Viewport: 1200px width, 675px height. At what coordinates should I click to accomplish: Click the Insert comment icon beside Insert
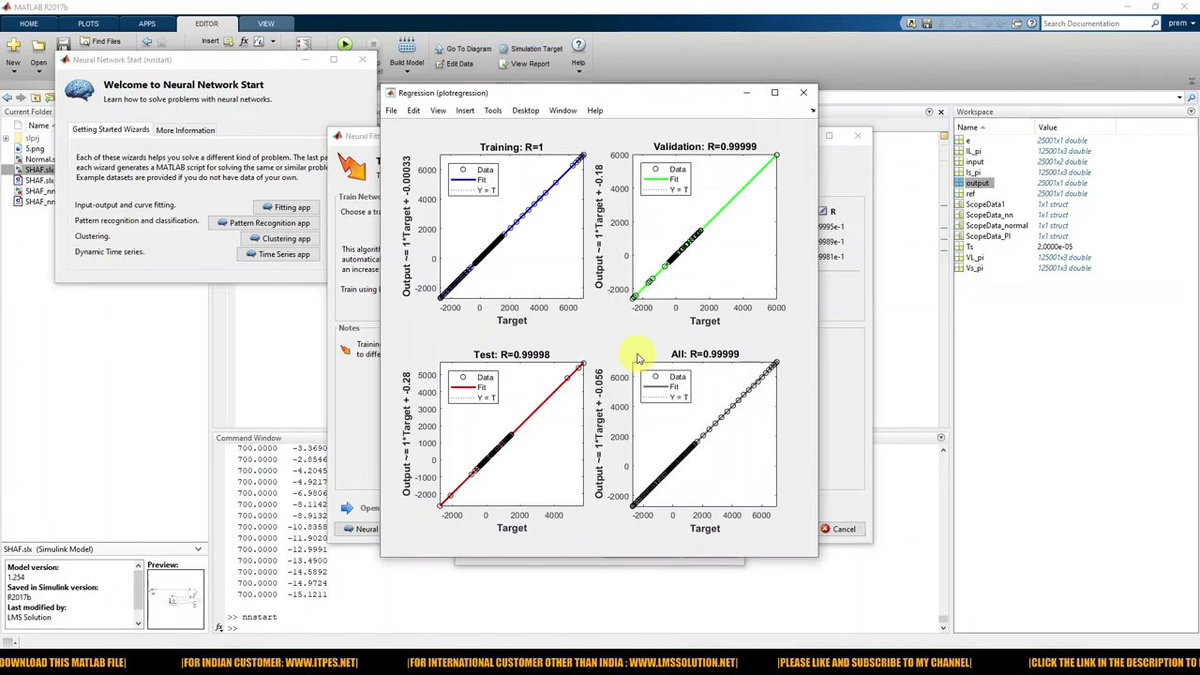pyautogui.click(x=229, y=42)
